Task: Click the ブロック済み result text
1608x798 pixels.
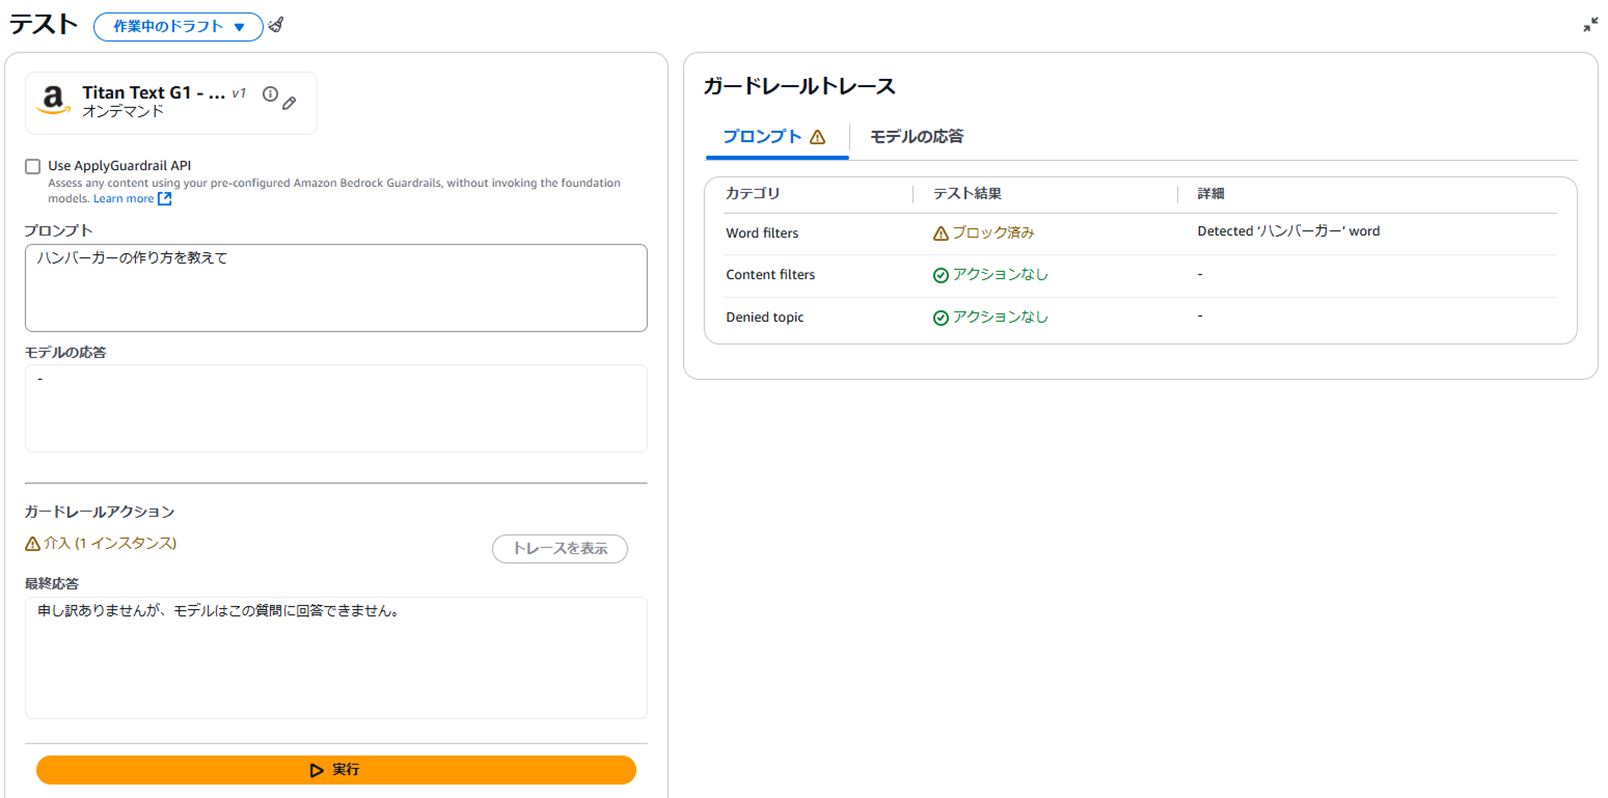Action: tap(993, 232)
